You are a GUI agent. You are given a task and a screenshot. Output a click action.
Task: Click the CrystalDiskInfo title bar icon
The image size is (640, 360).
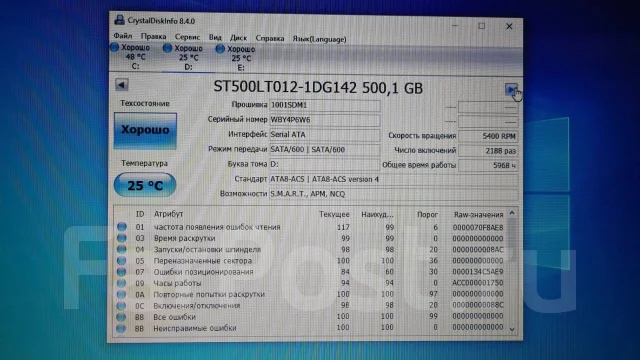tap(119, 20)
